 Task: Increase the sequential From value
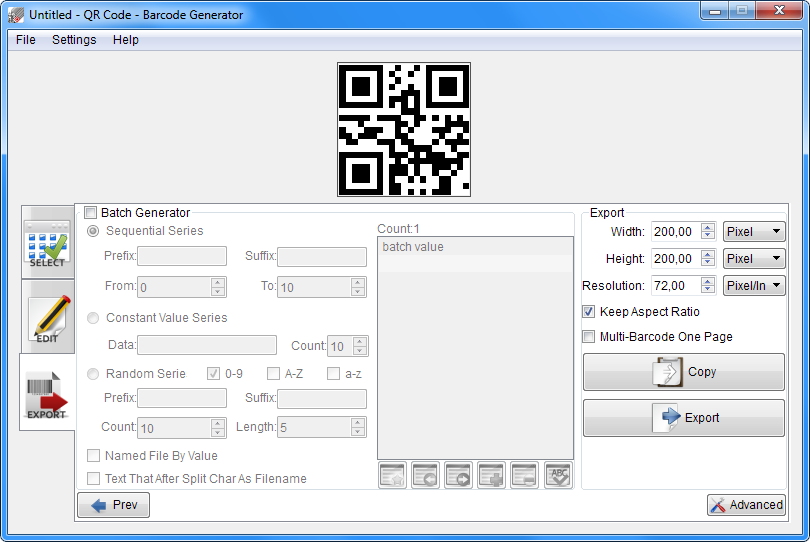click(218, 283)
